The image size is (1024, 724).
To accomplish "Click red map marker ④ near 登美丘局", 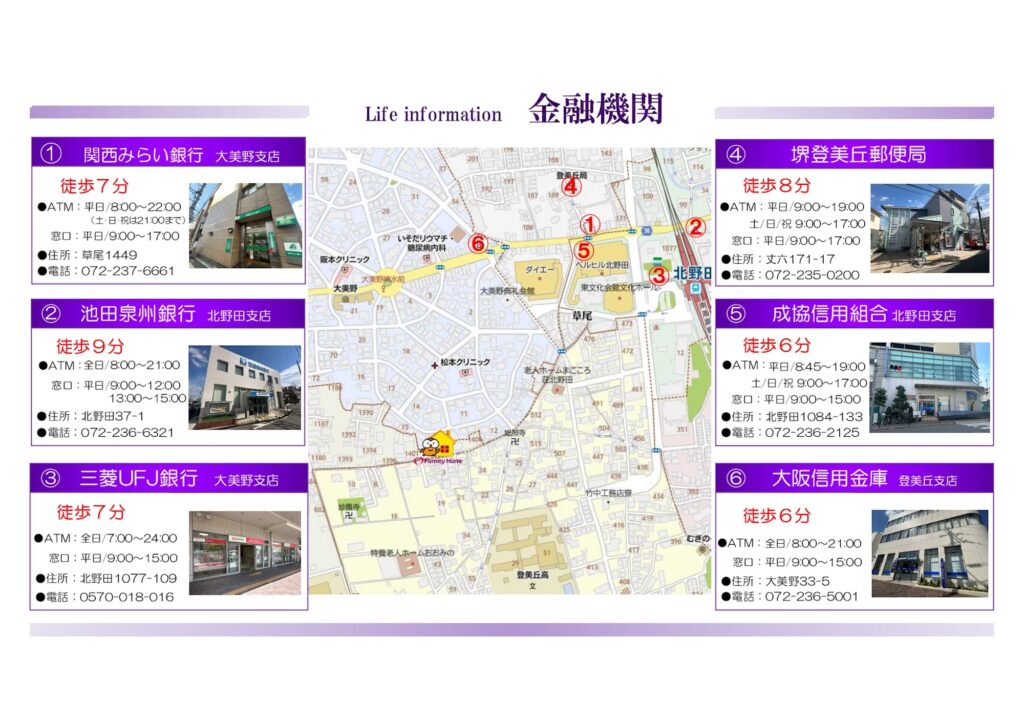I will coord(571,187).
